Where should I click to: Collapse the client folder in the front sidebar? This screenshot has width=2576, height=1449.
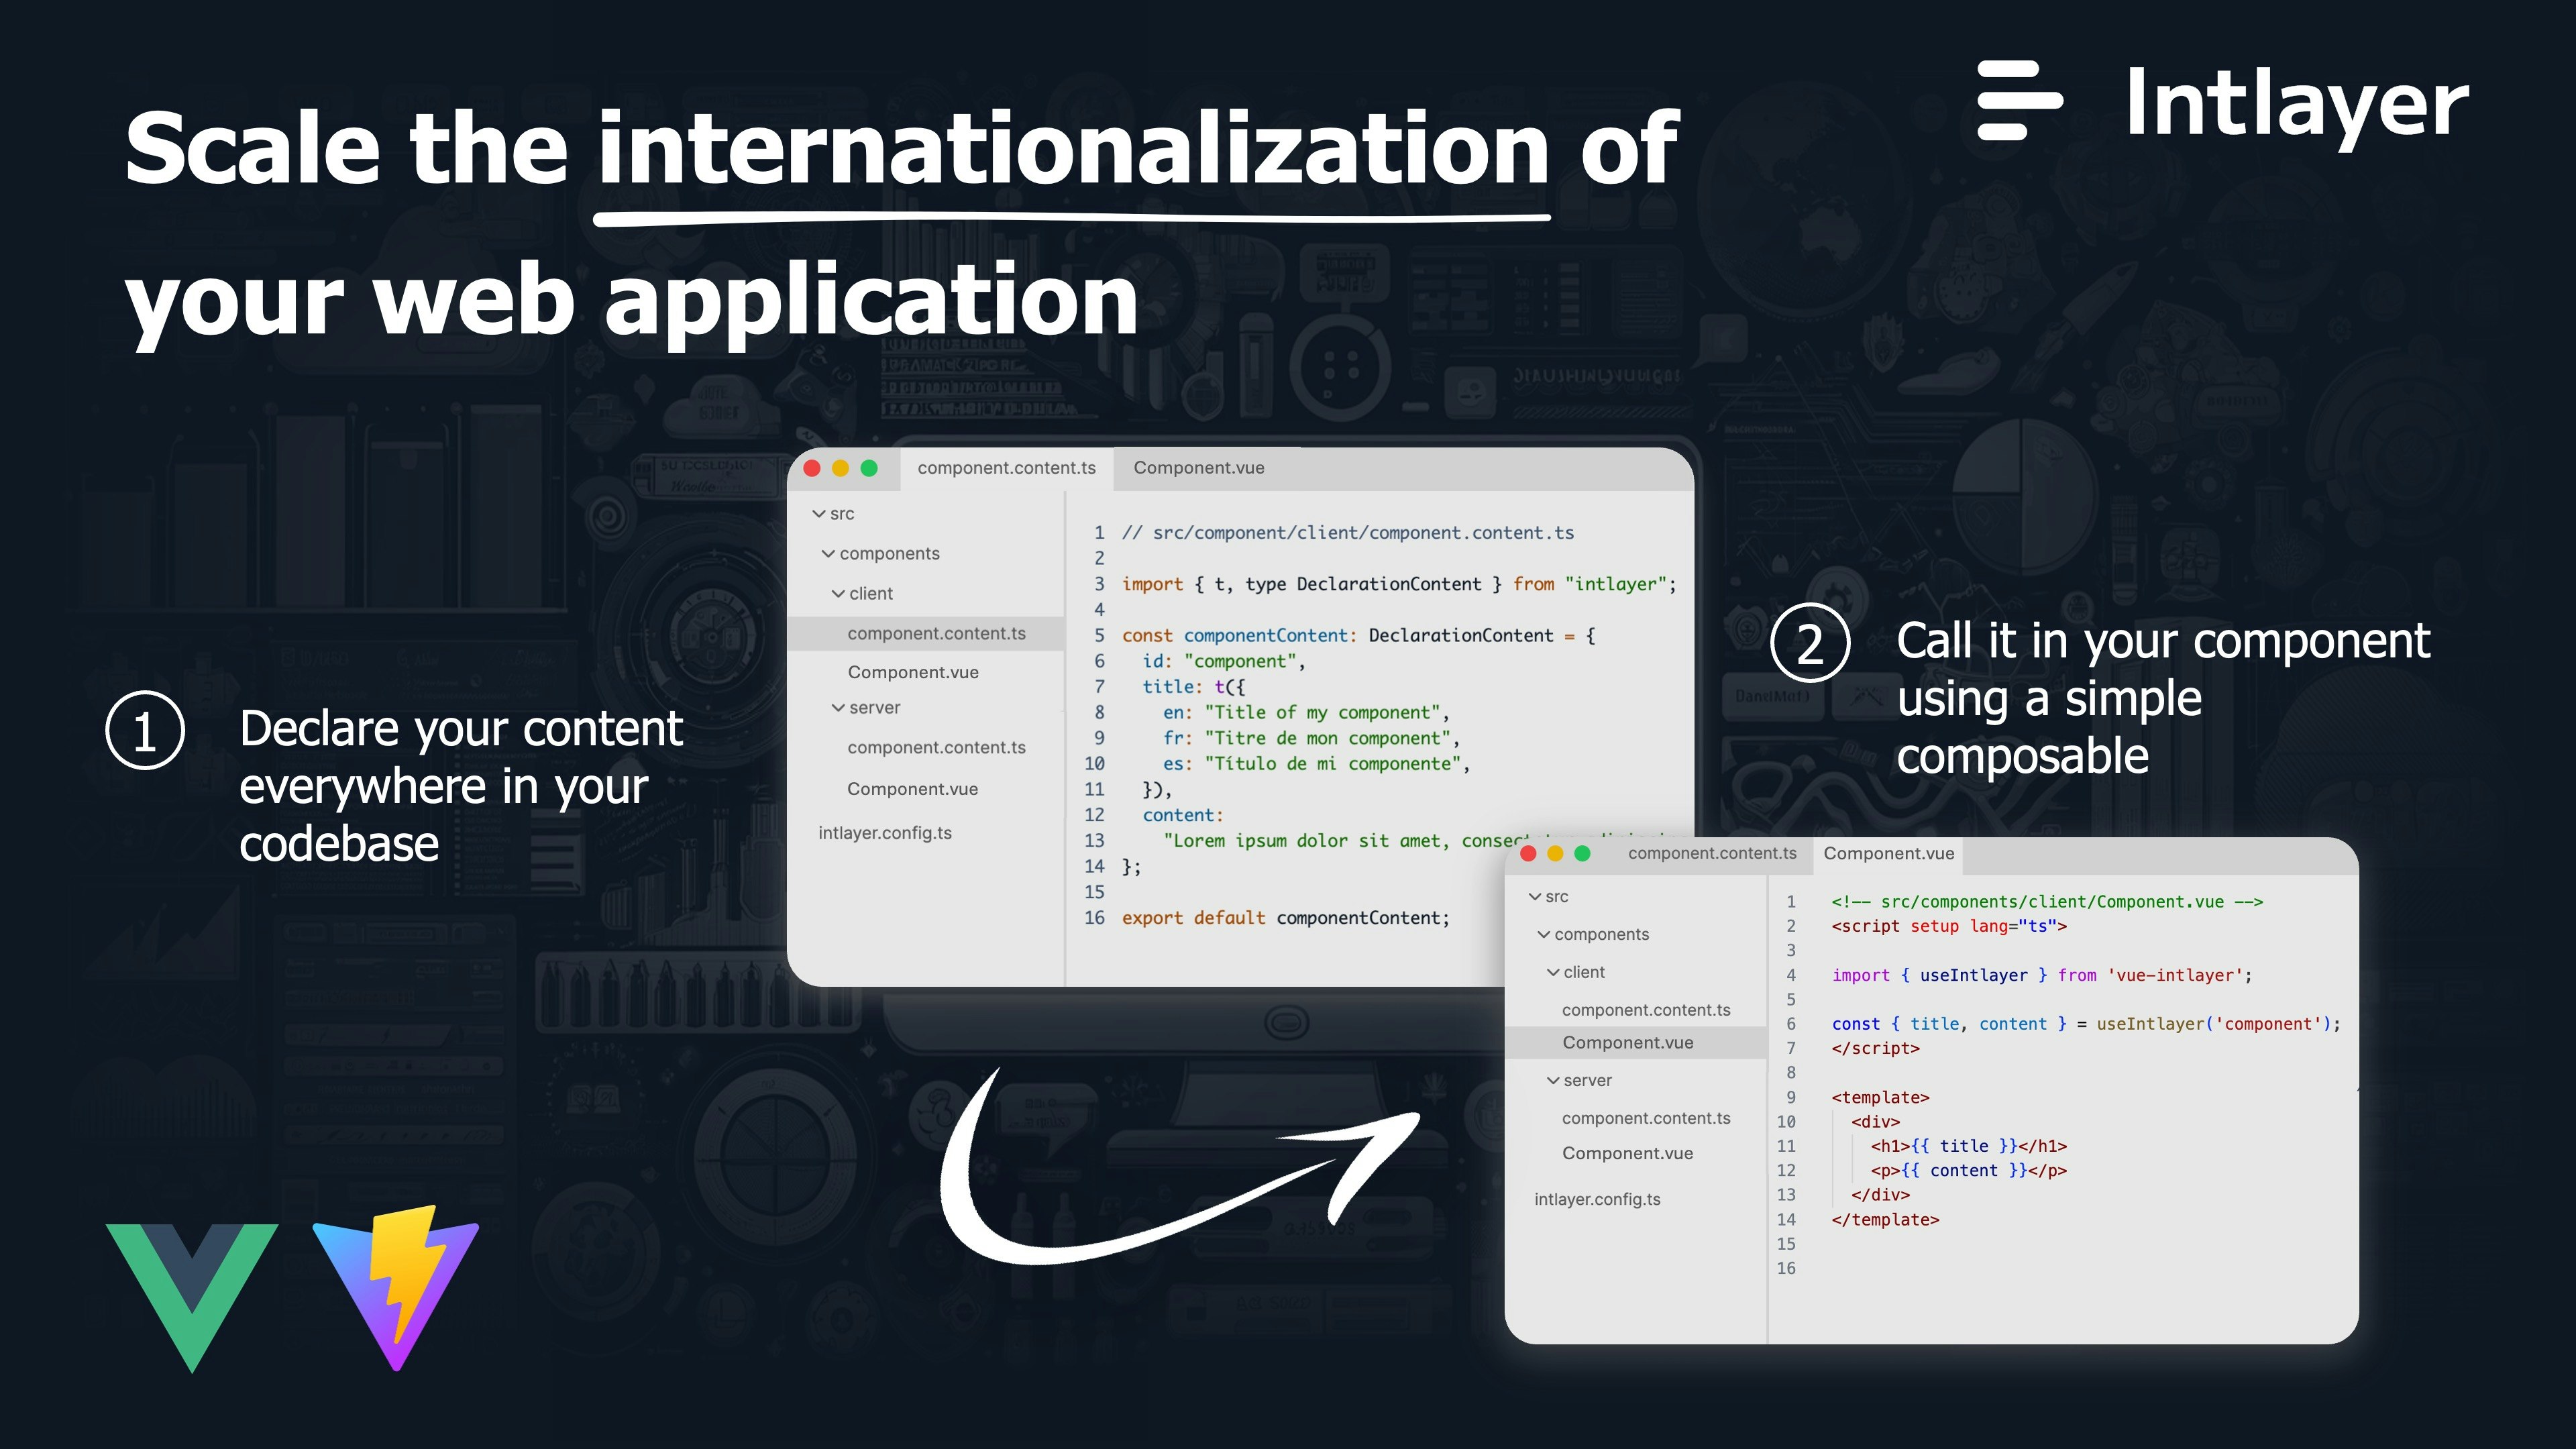point(1553,971)
